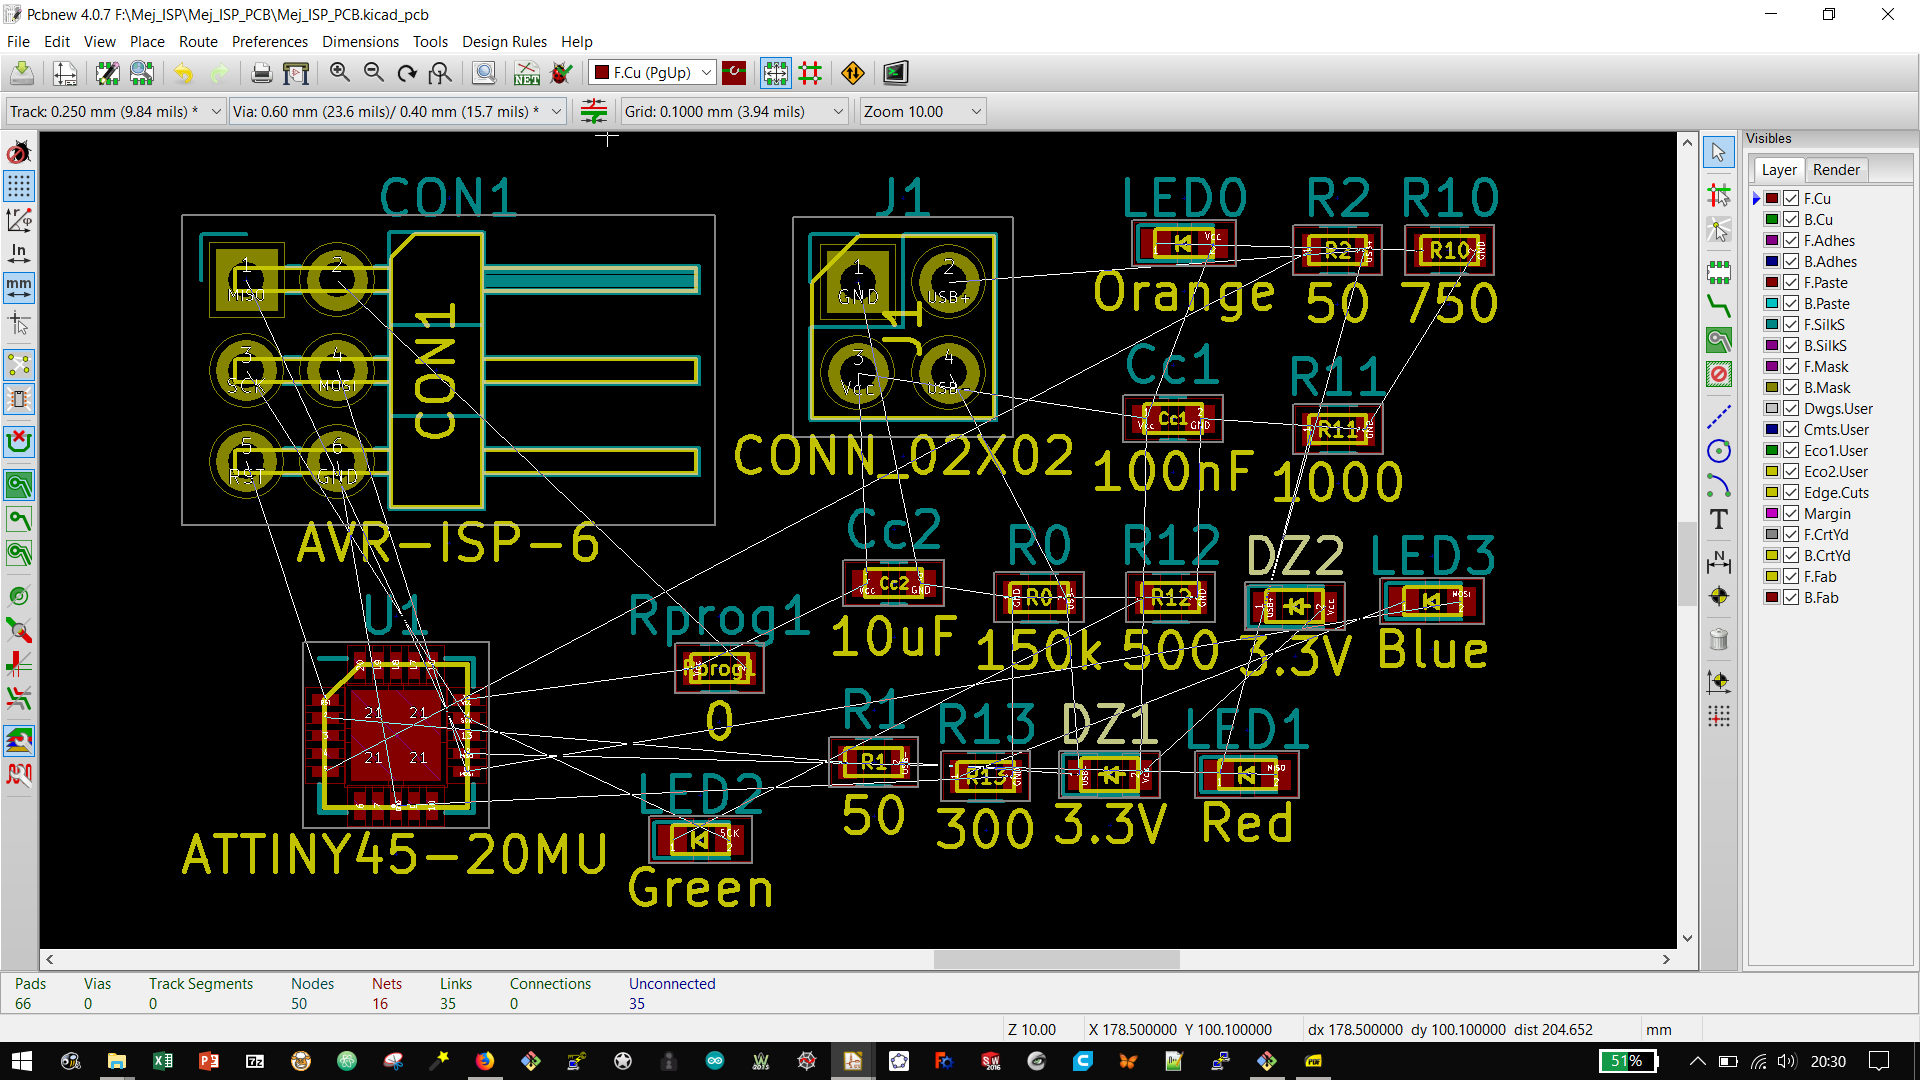Toggle F.Mask layer visibility checkbox
This screenshot has height=1080, width=1920.
[x=1791, y=367]
